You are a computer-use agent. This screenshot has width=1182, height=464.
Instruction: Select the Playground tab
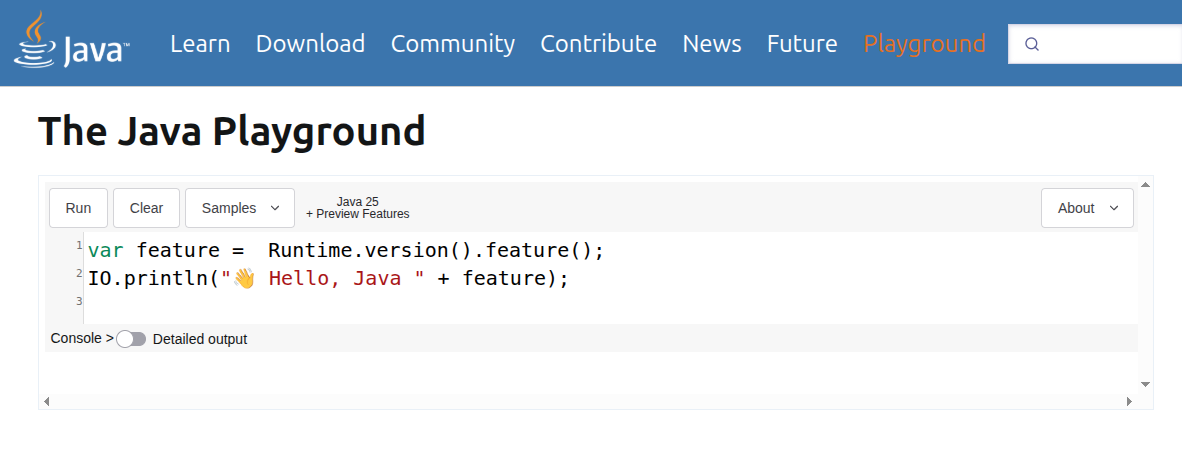924,44
